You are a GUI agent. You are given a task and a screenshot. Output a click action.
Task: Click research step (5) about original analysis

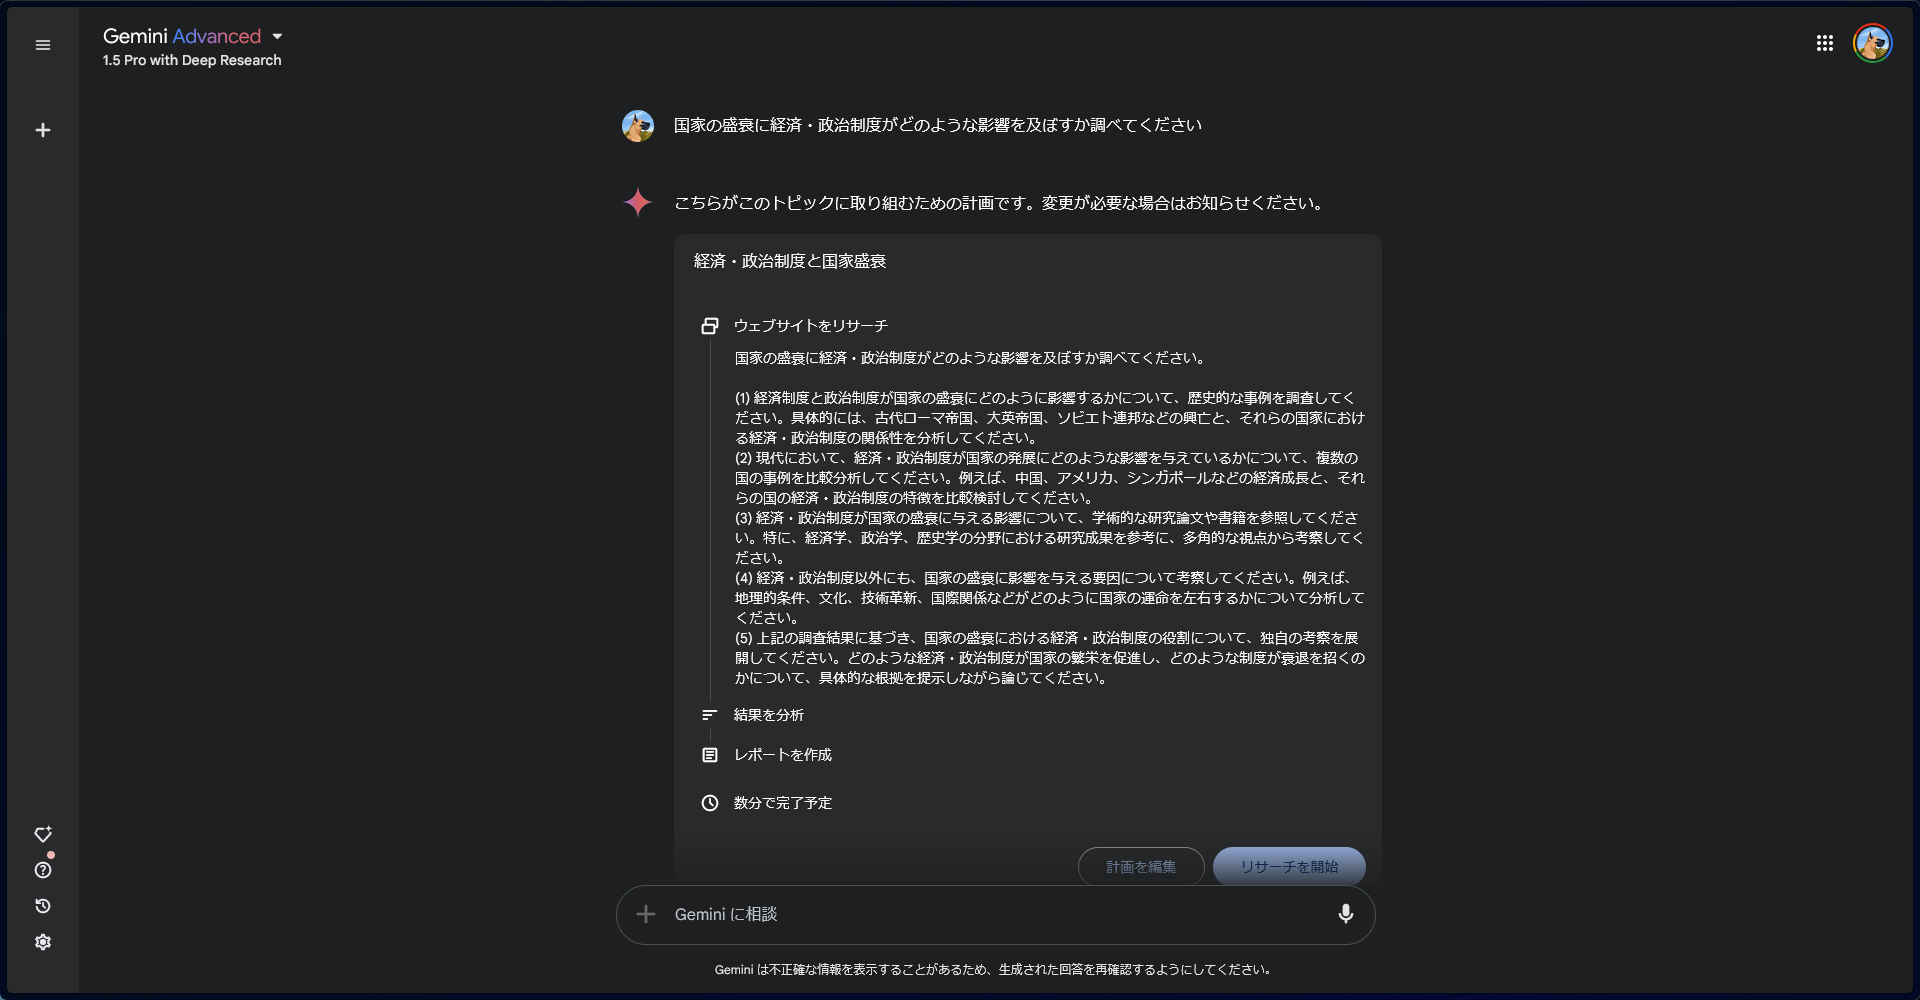tap(1050, 658)
